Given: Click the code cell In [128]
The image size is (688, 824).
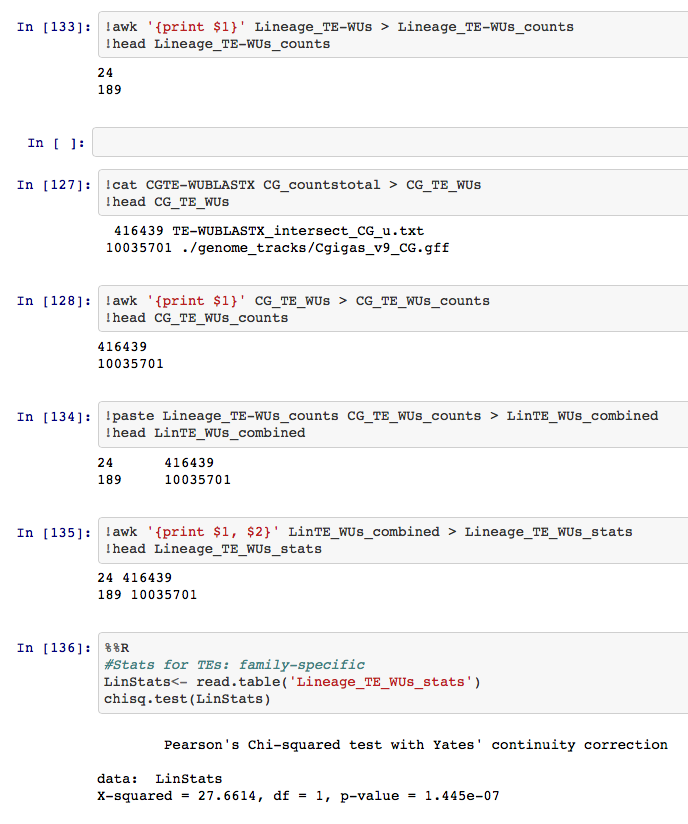Looking at the screenshot, I should [393, 308].
